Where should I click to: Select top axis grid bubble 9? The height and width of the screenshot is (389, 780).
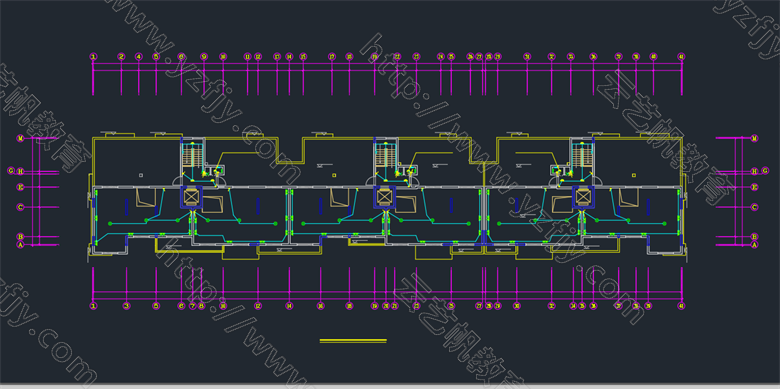203,57
